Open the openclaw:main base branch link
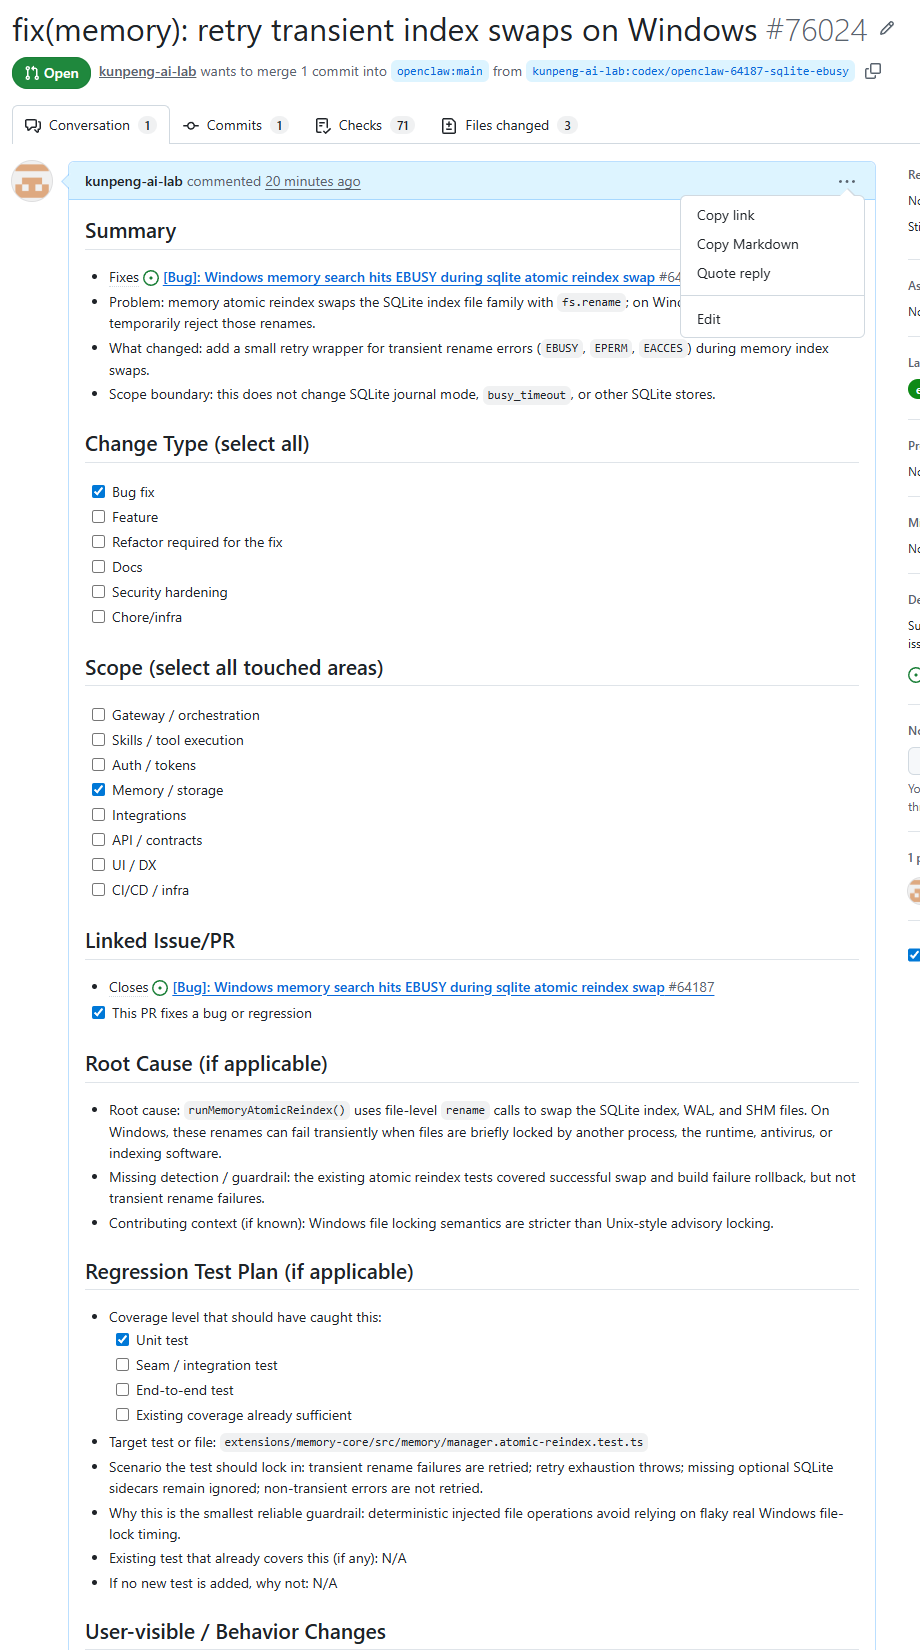Viewport: 920px width, 1650px height. tap(440, 71)
